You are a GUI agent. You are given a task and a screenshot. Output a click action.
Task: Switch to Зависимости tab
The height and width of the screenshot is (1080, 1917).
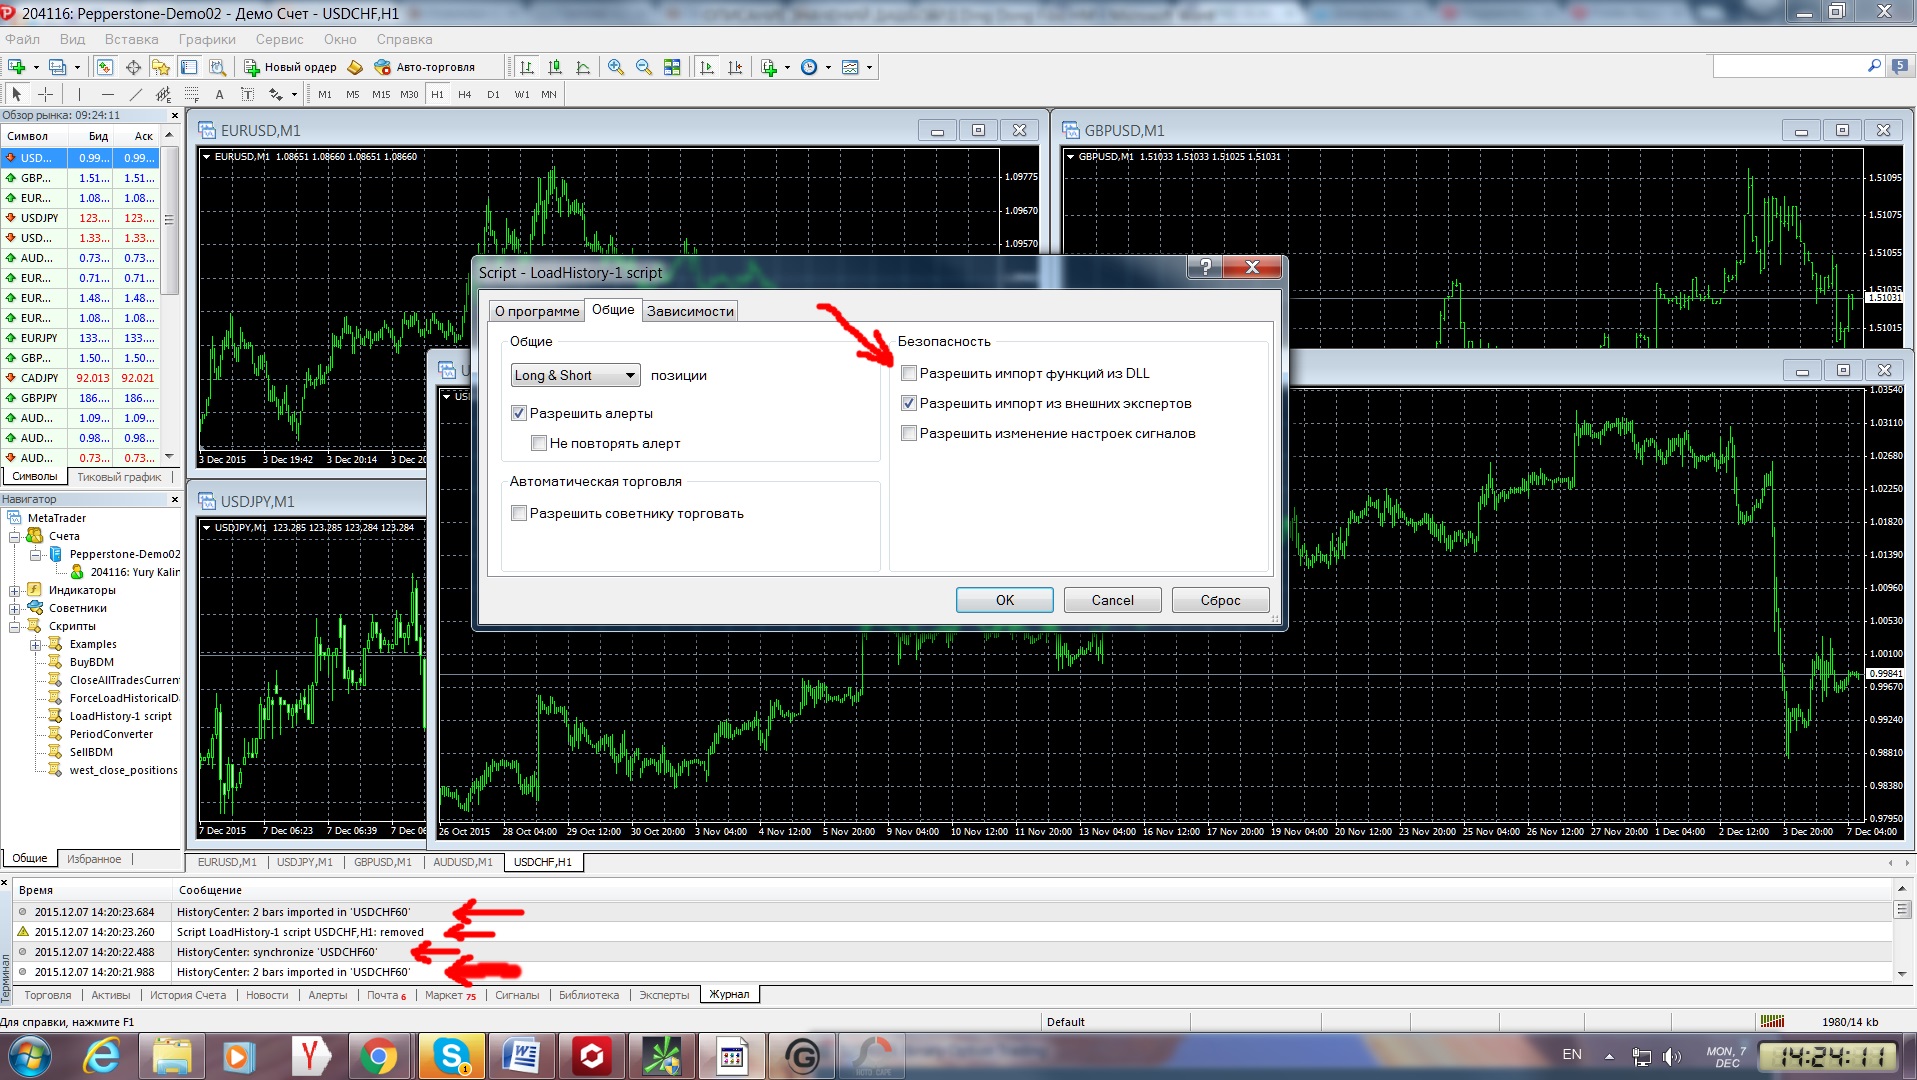click(x=690, y=311)
